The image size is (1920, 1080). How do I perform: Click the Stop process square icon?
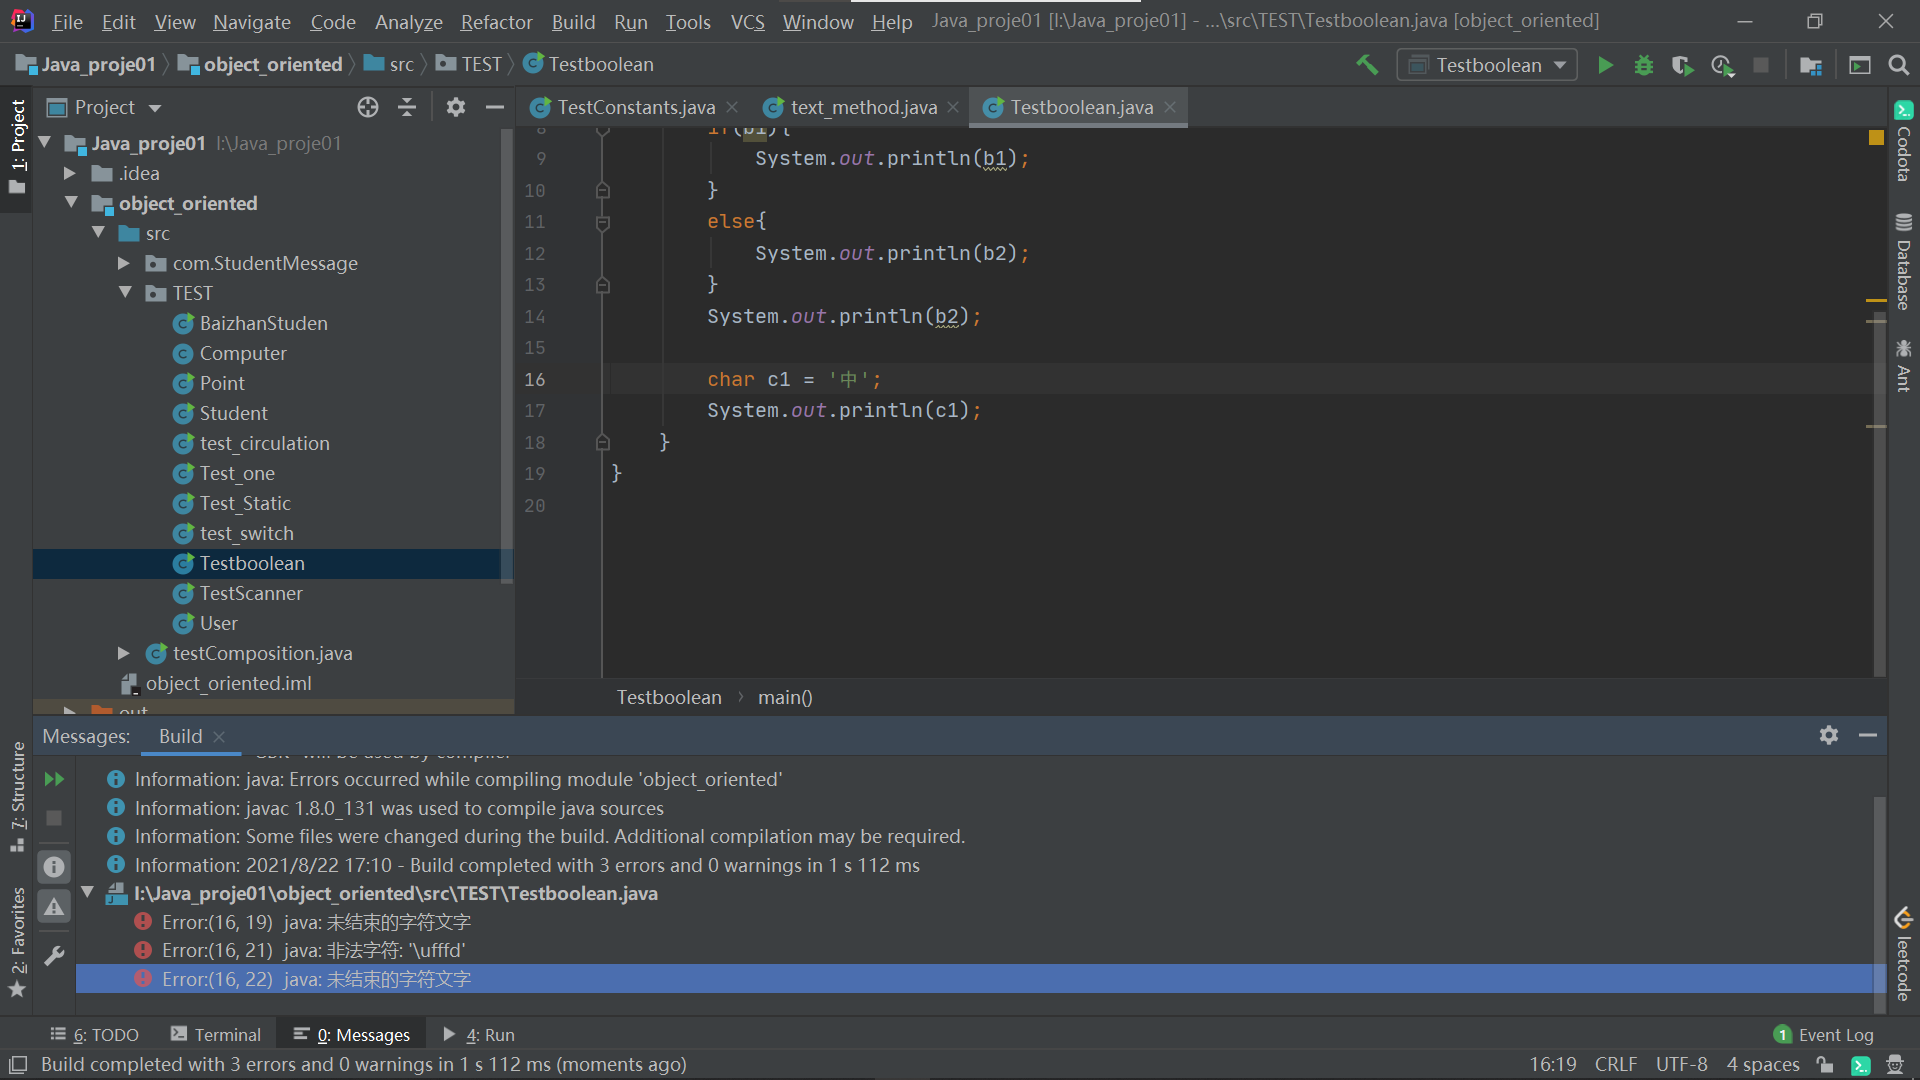(x=1761, y=65)
